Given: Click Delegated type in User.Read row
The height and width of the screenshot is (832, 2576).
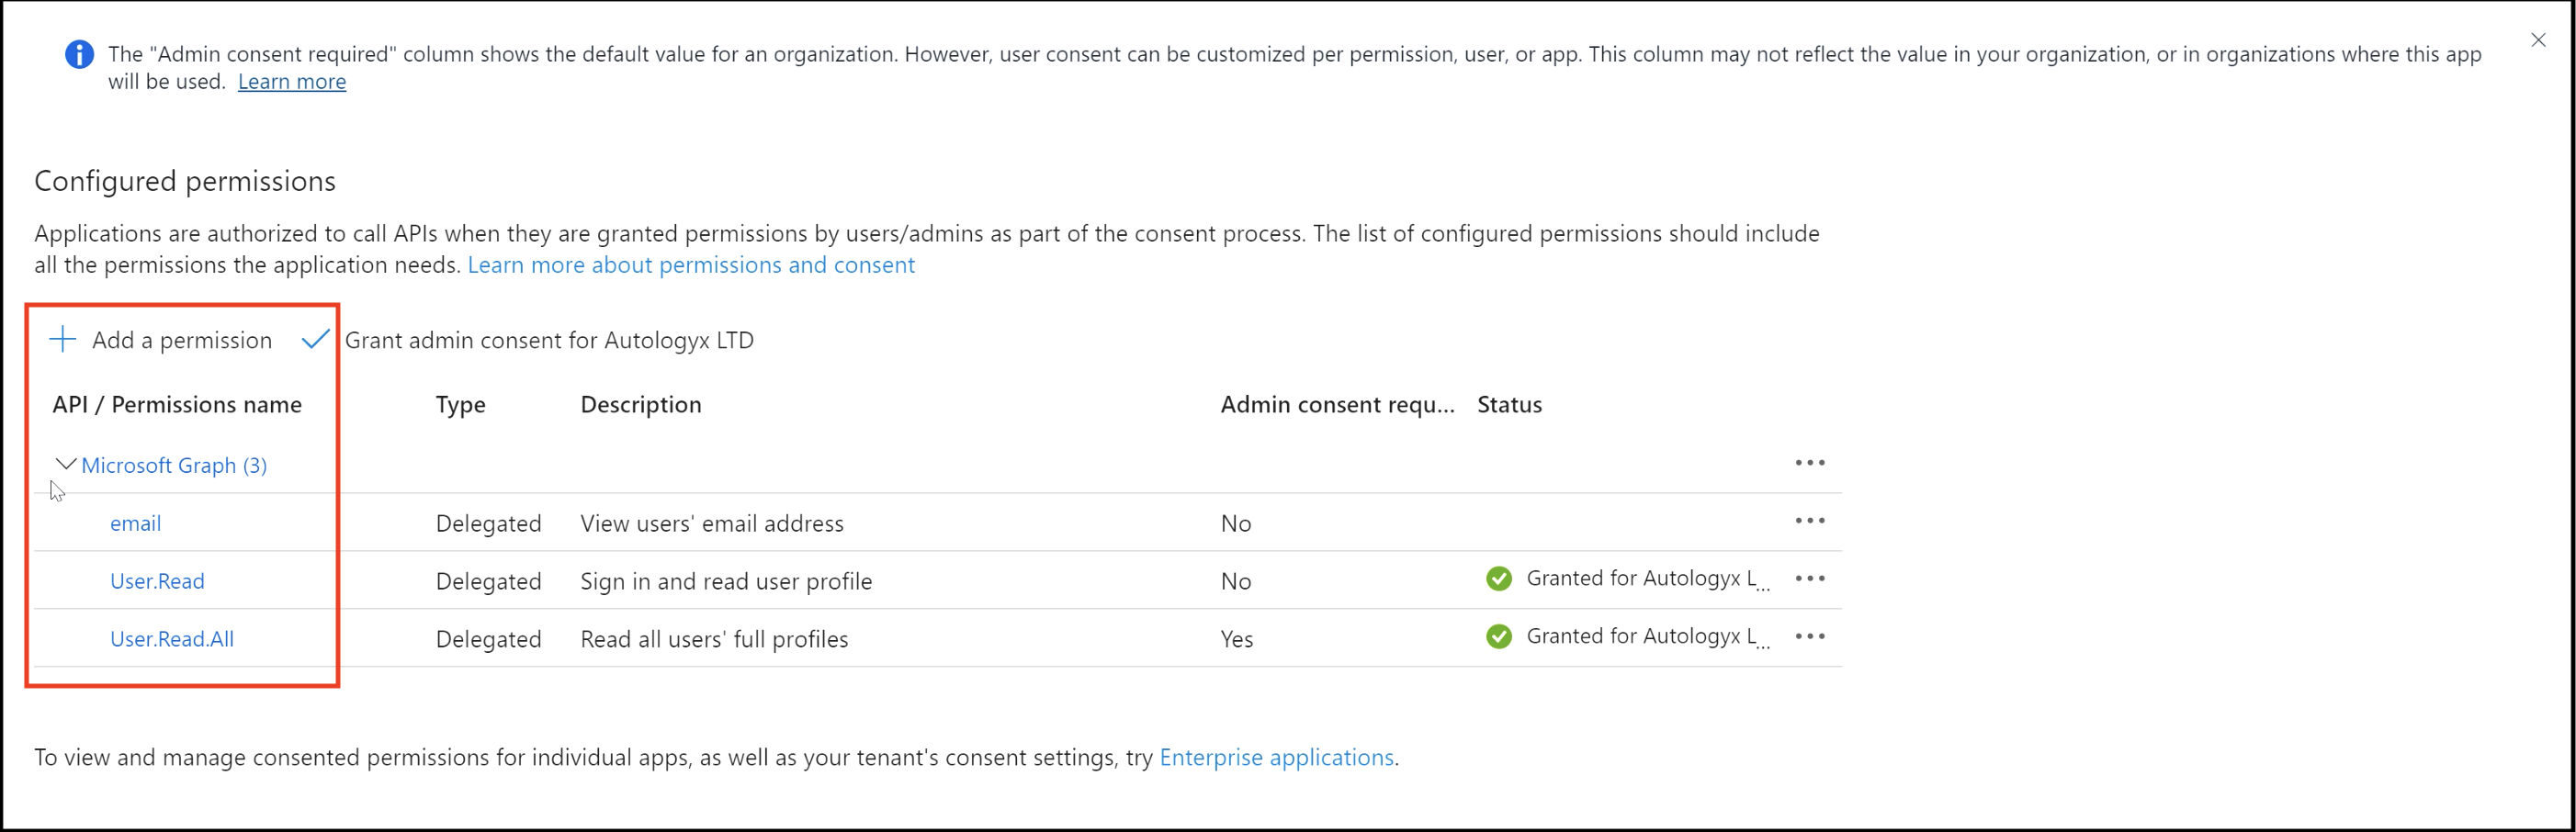Looking at the screenshot, I should tap(489, 581).
